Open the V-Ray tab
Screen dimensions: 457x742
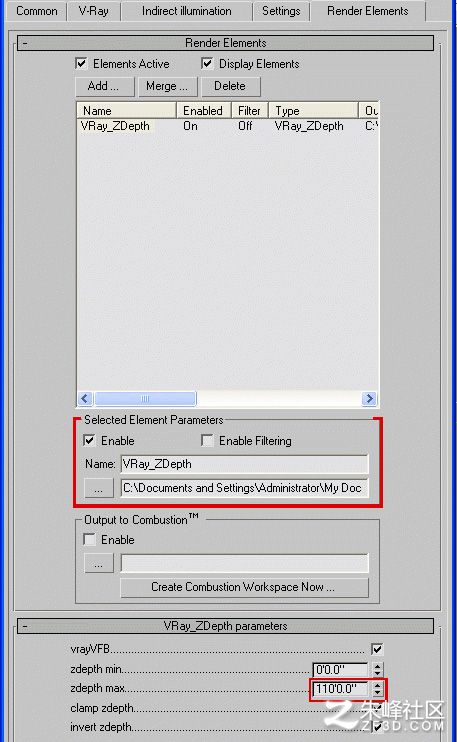[x=94, y=11]
